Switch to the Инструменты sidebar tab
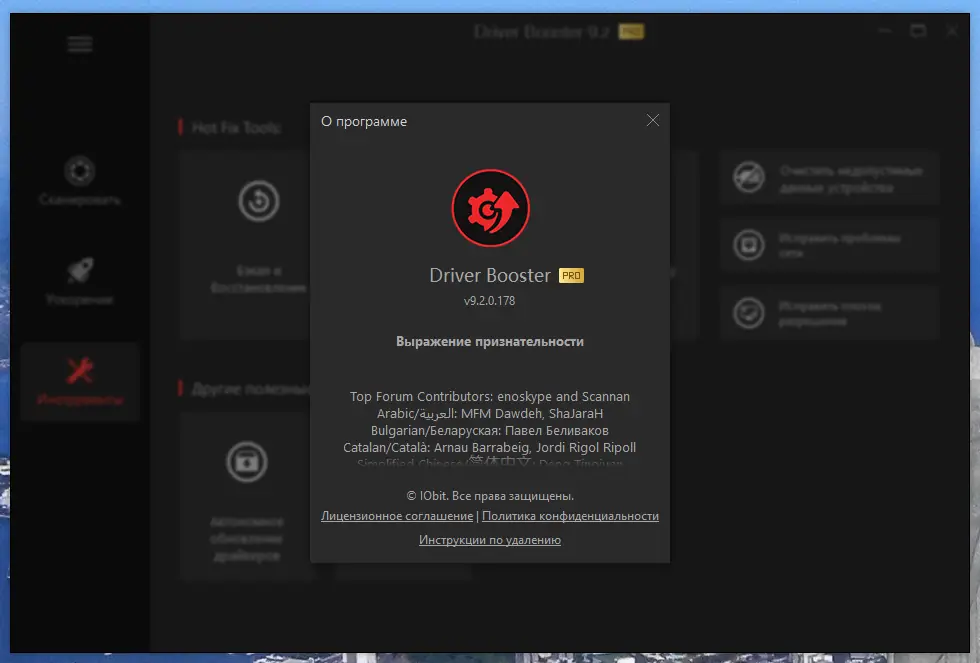980x663 pixels. point(80,382)
